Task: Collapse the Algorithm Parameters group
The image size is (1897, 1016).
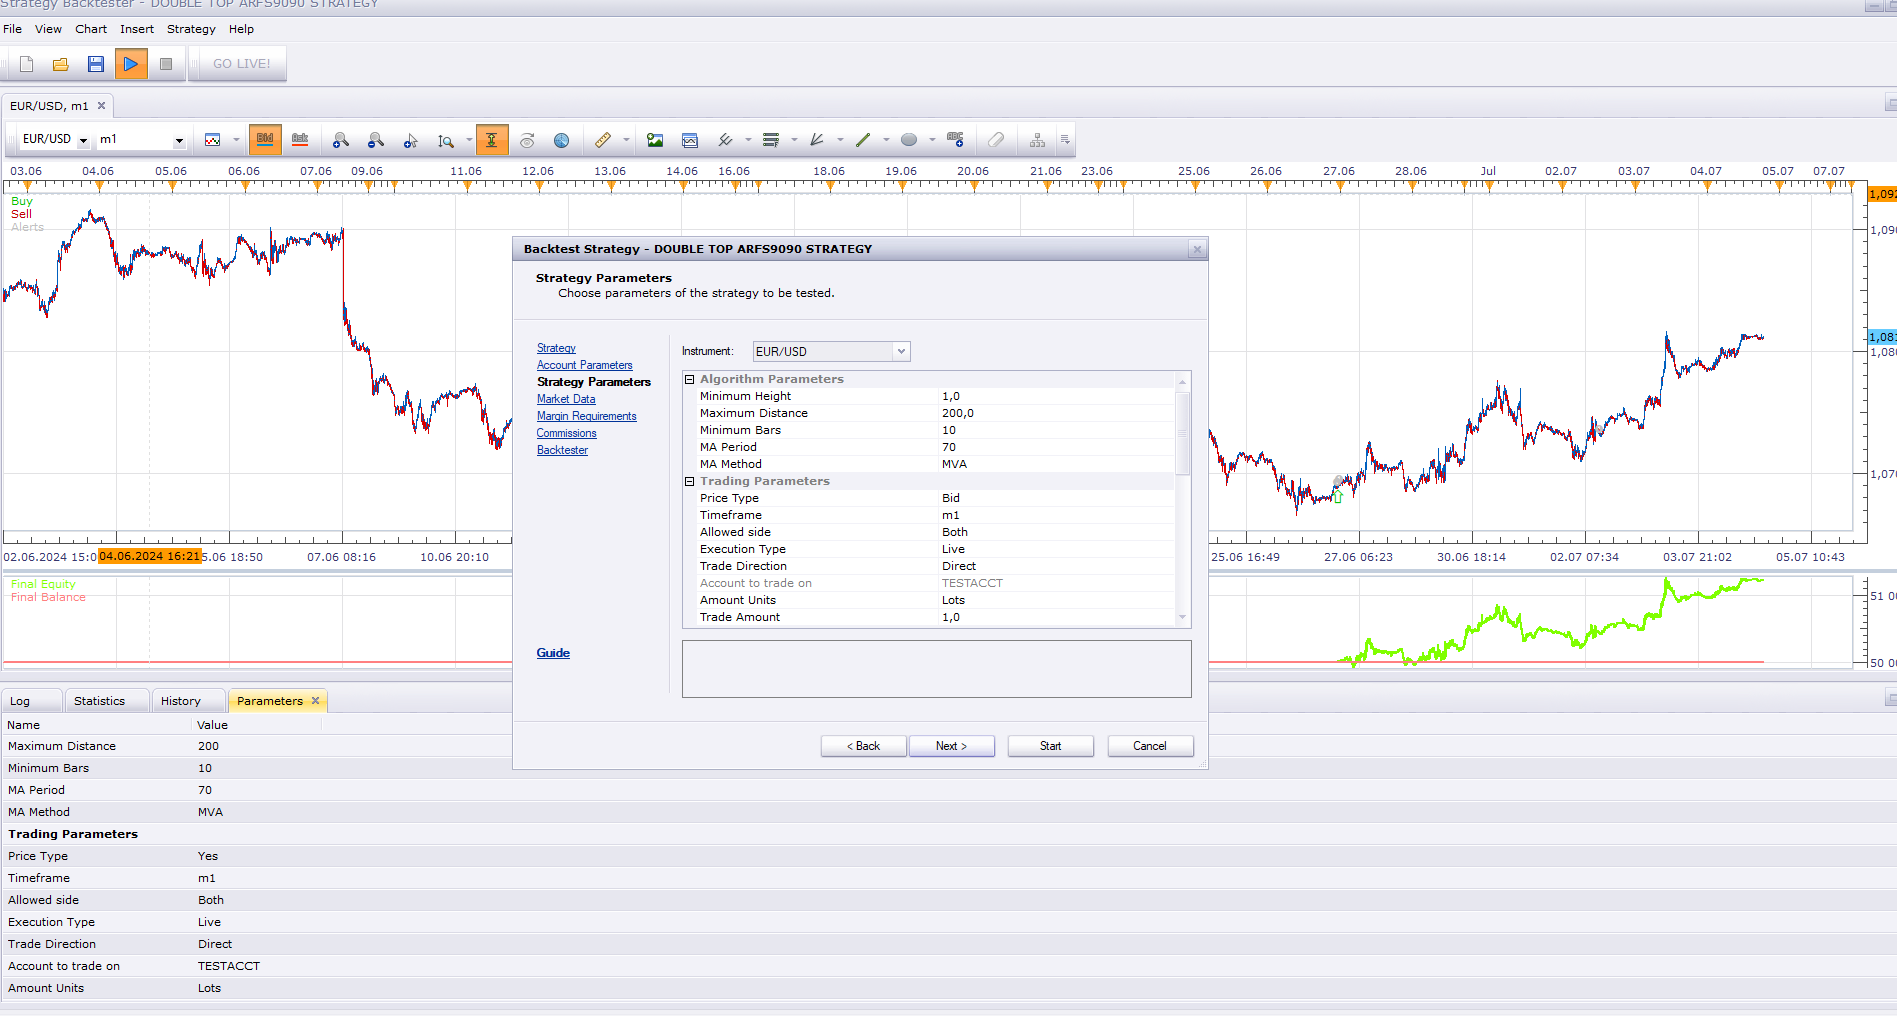Action: point(689,379)
